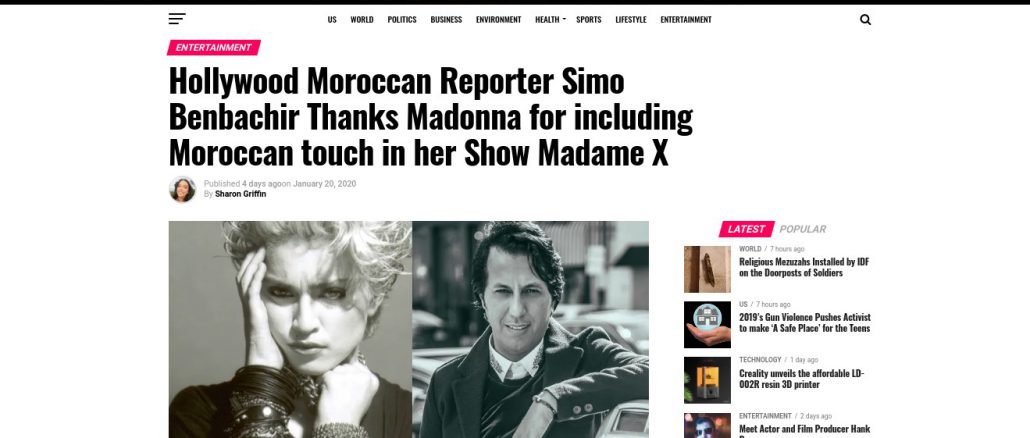This screenshot has height=438, width=1030.
Task: Click the Entertainment category badge
Action: [213, 48]
